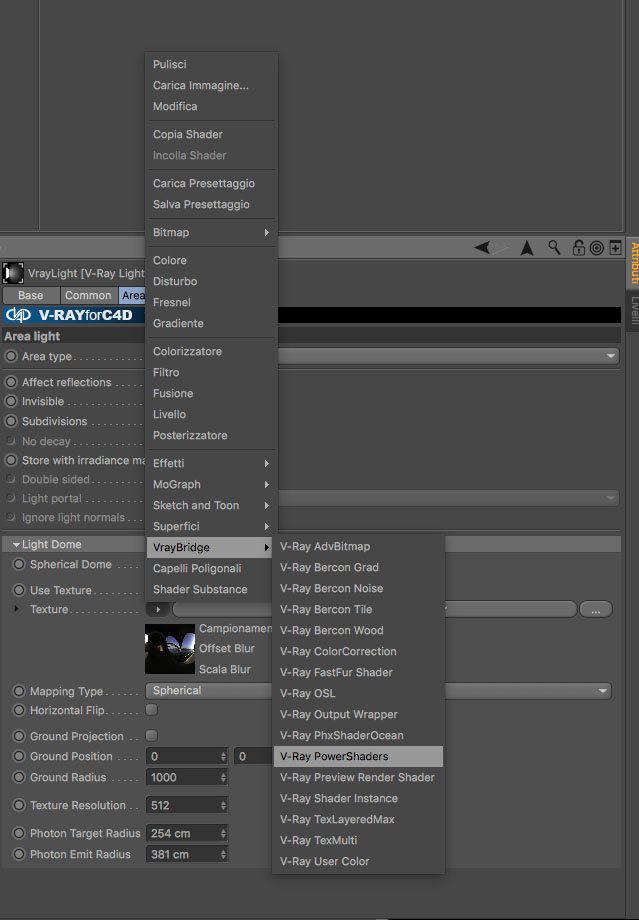639x920 pixels.
Task: Click the target mode icon
Action: (x=597, y=248)
